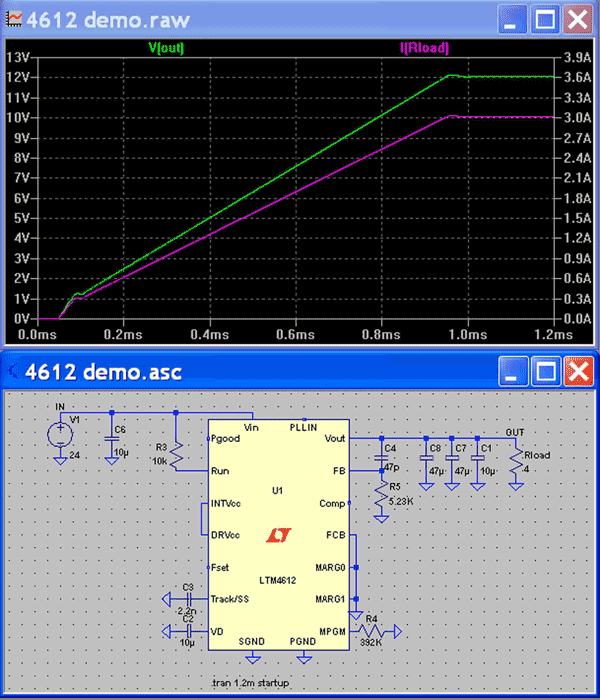The height and width of the screenshot is (700, 600).
Task: Click the 392K value of R4
Action: click(x=371, y=643)
